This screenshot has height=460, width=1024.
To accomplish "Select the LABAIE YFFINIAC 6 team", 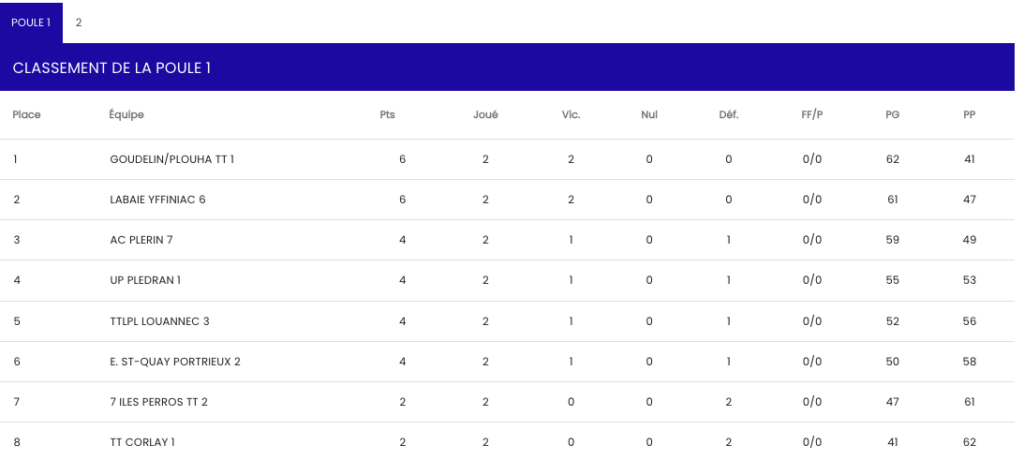I will 157,199.
